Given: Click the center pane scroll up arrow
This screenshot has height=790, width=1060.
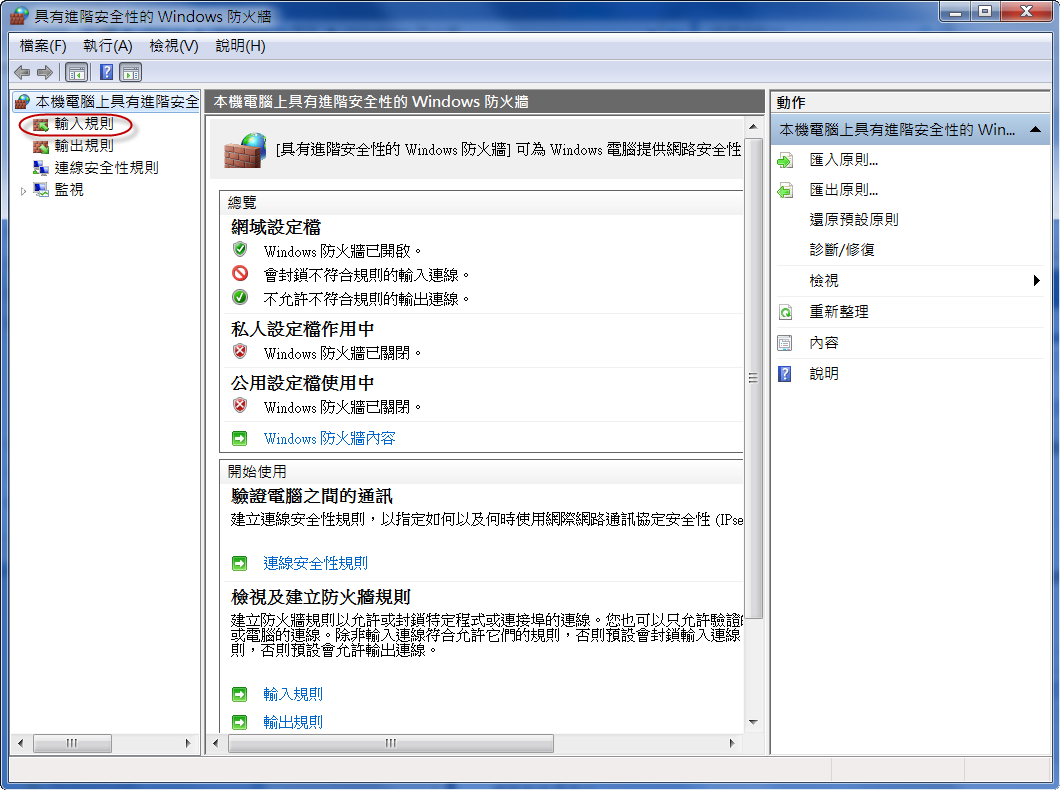Looking at the screenshot, I should [x=753, y=127].
